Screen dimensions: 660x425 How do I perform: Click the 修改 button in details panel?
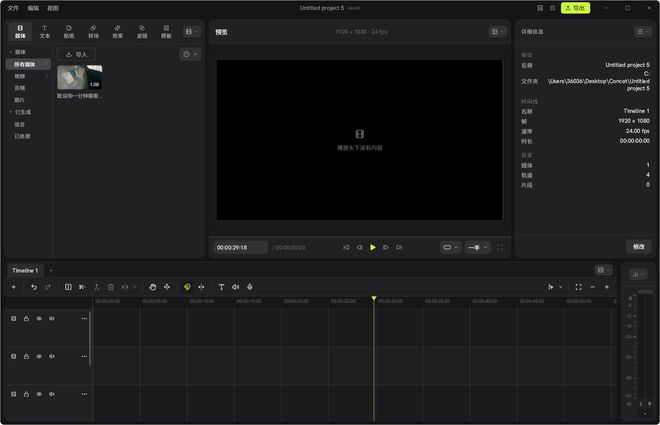pos(639,247)
